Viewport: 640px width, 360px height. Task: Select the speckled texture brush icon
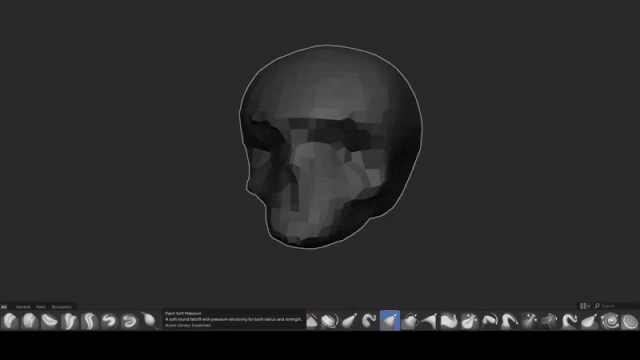tap(529, 321)
